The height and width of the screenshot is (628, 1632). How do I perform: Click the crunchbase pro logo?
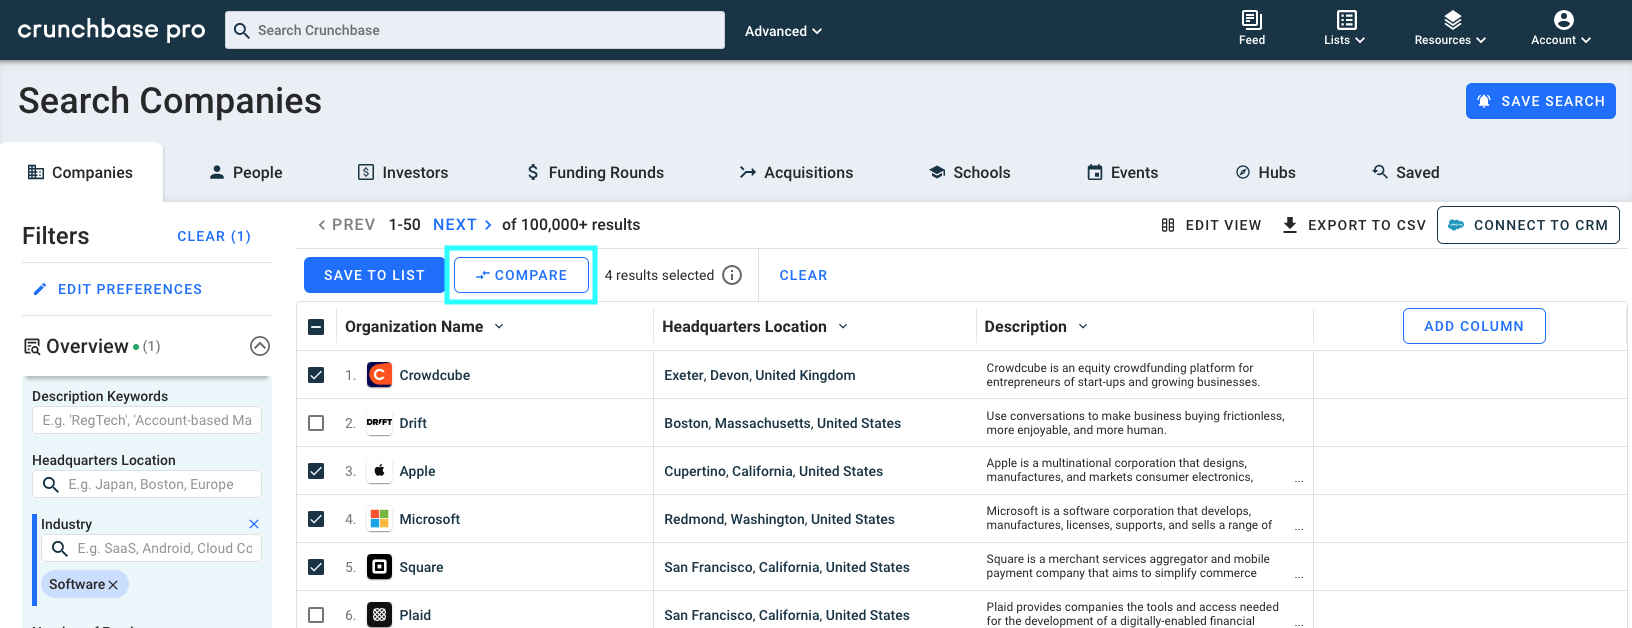click(112, 30)
